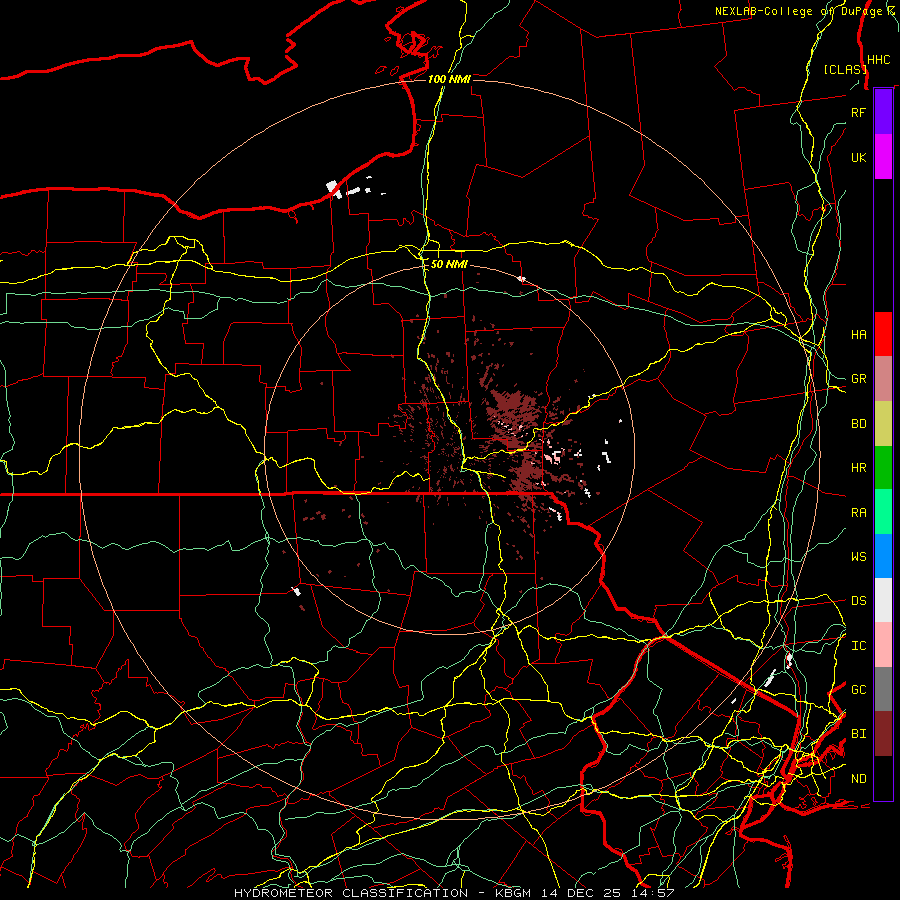Click the 'KBGM' radar site identifier

click(x=516, y=893)
